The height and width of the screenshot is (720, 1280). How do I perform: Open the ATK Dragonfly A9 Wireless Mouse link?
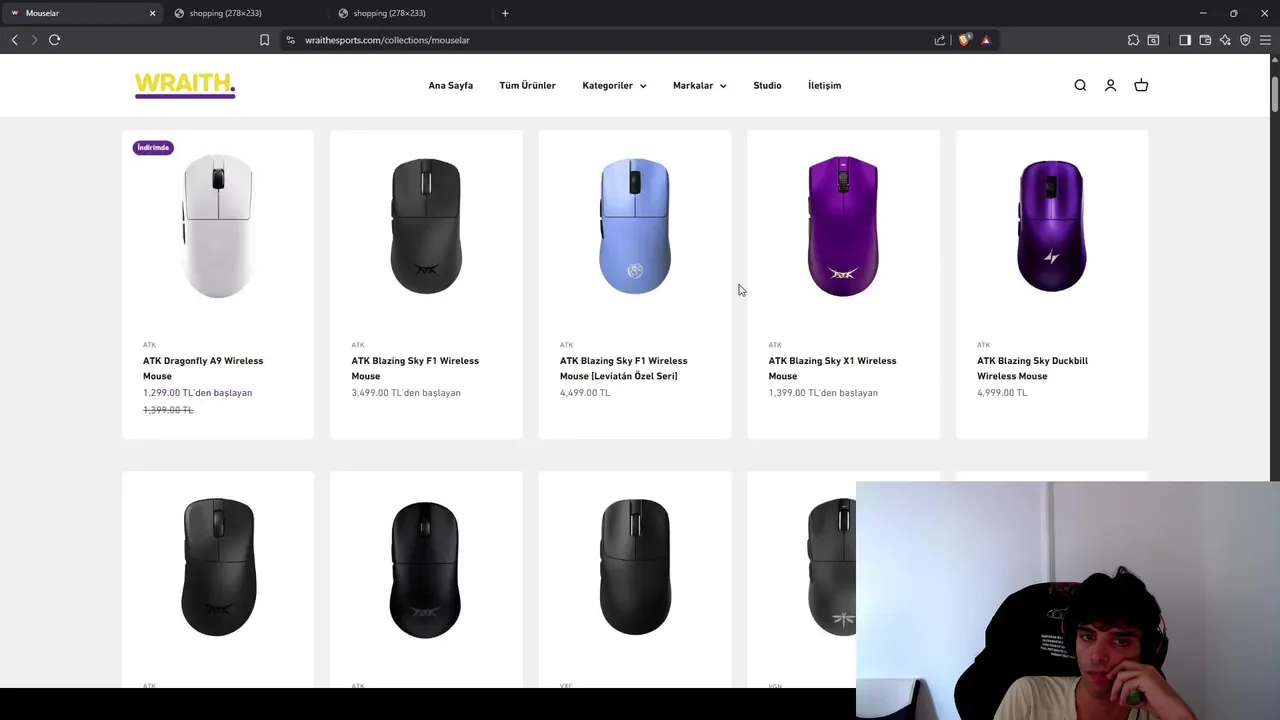point(203,368)
